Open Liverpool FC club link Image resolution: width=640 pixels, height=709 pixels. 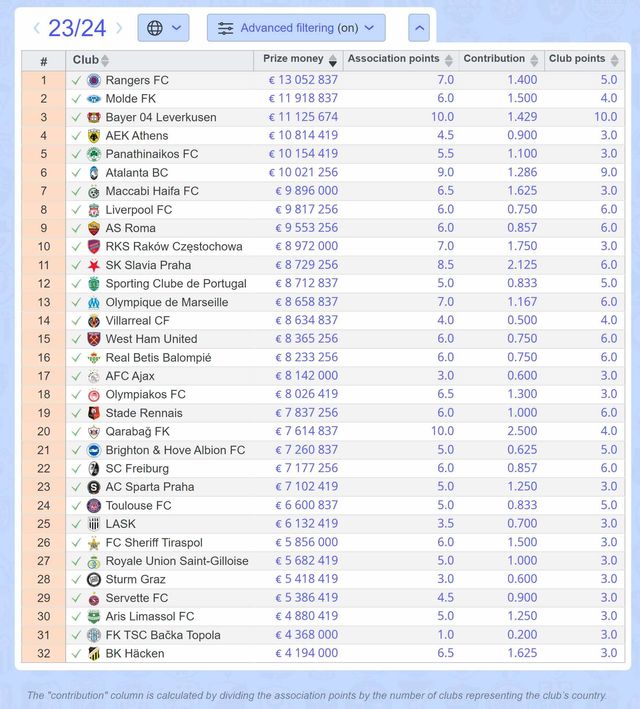pos(139,210)
